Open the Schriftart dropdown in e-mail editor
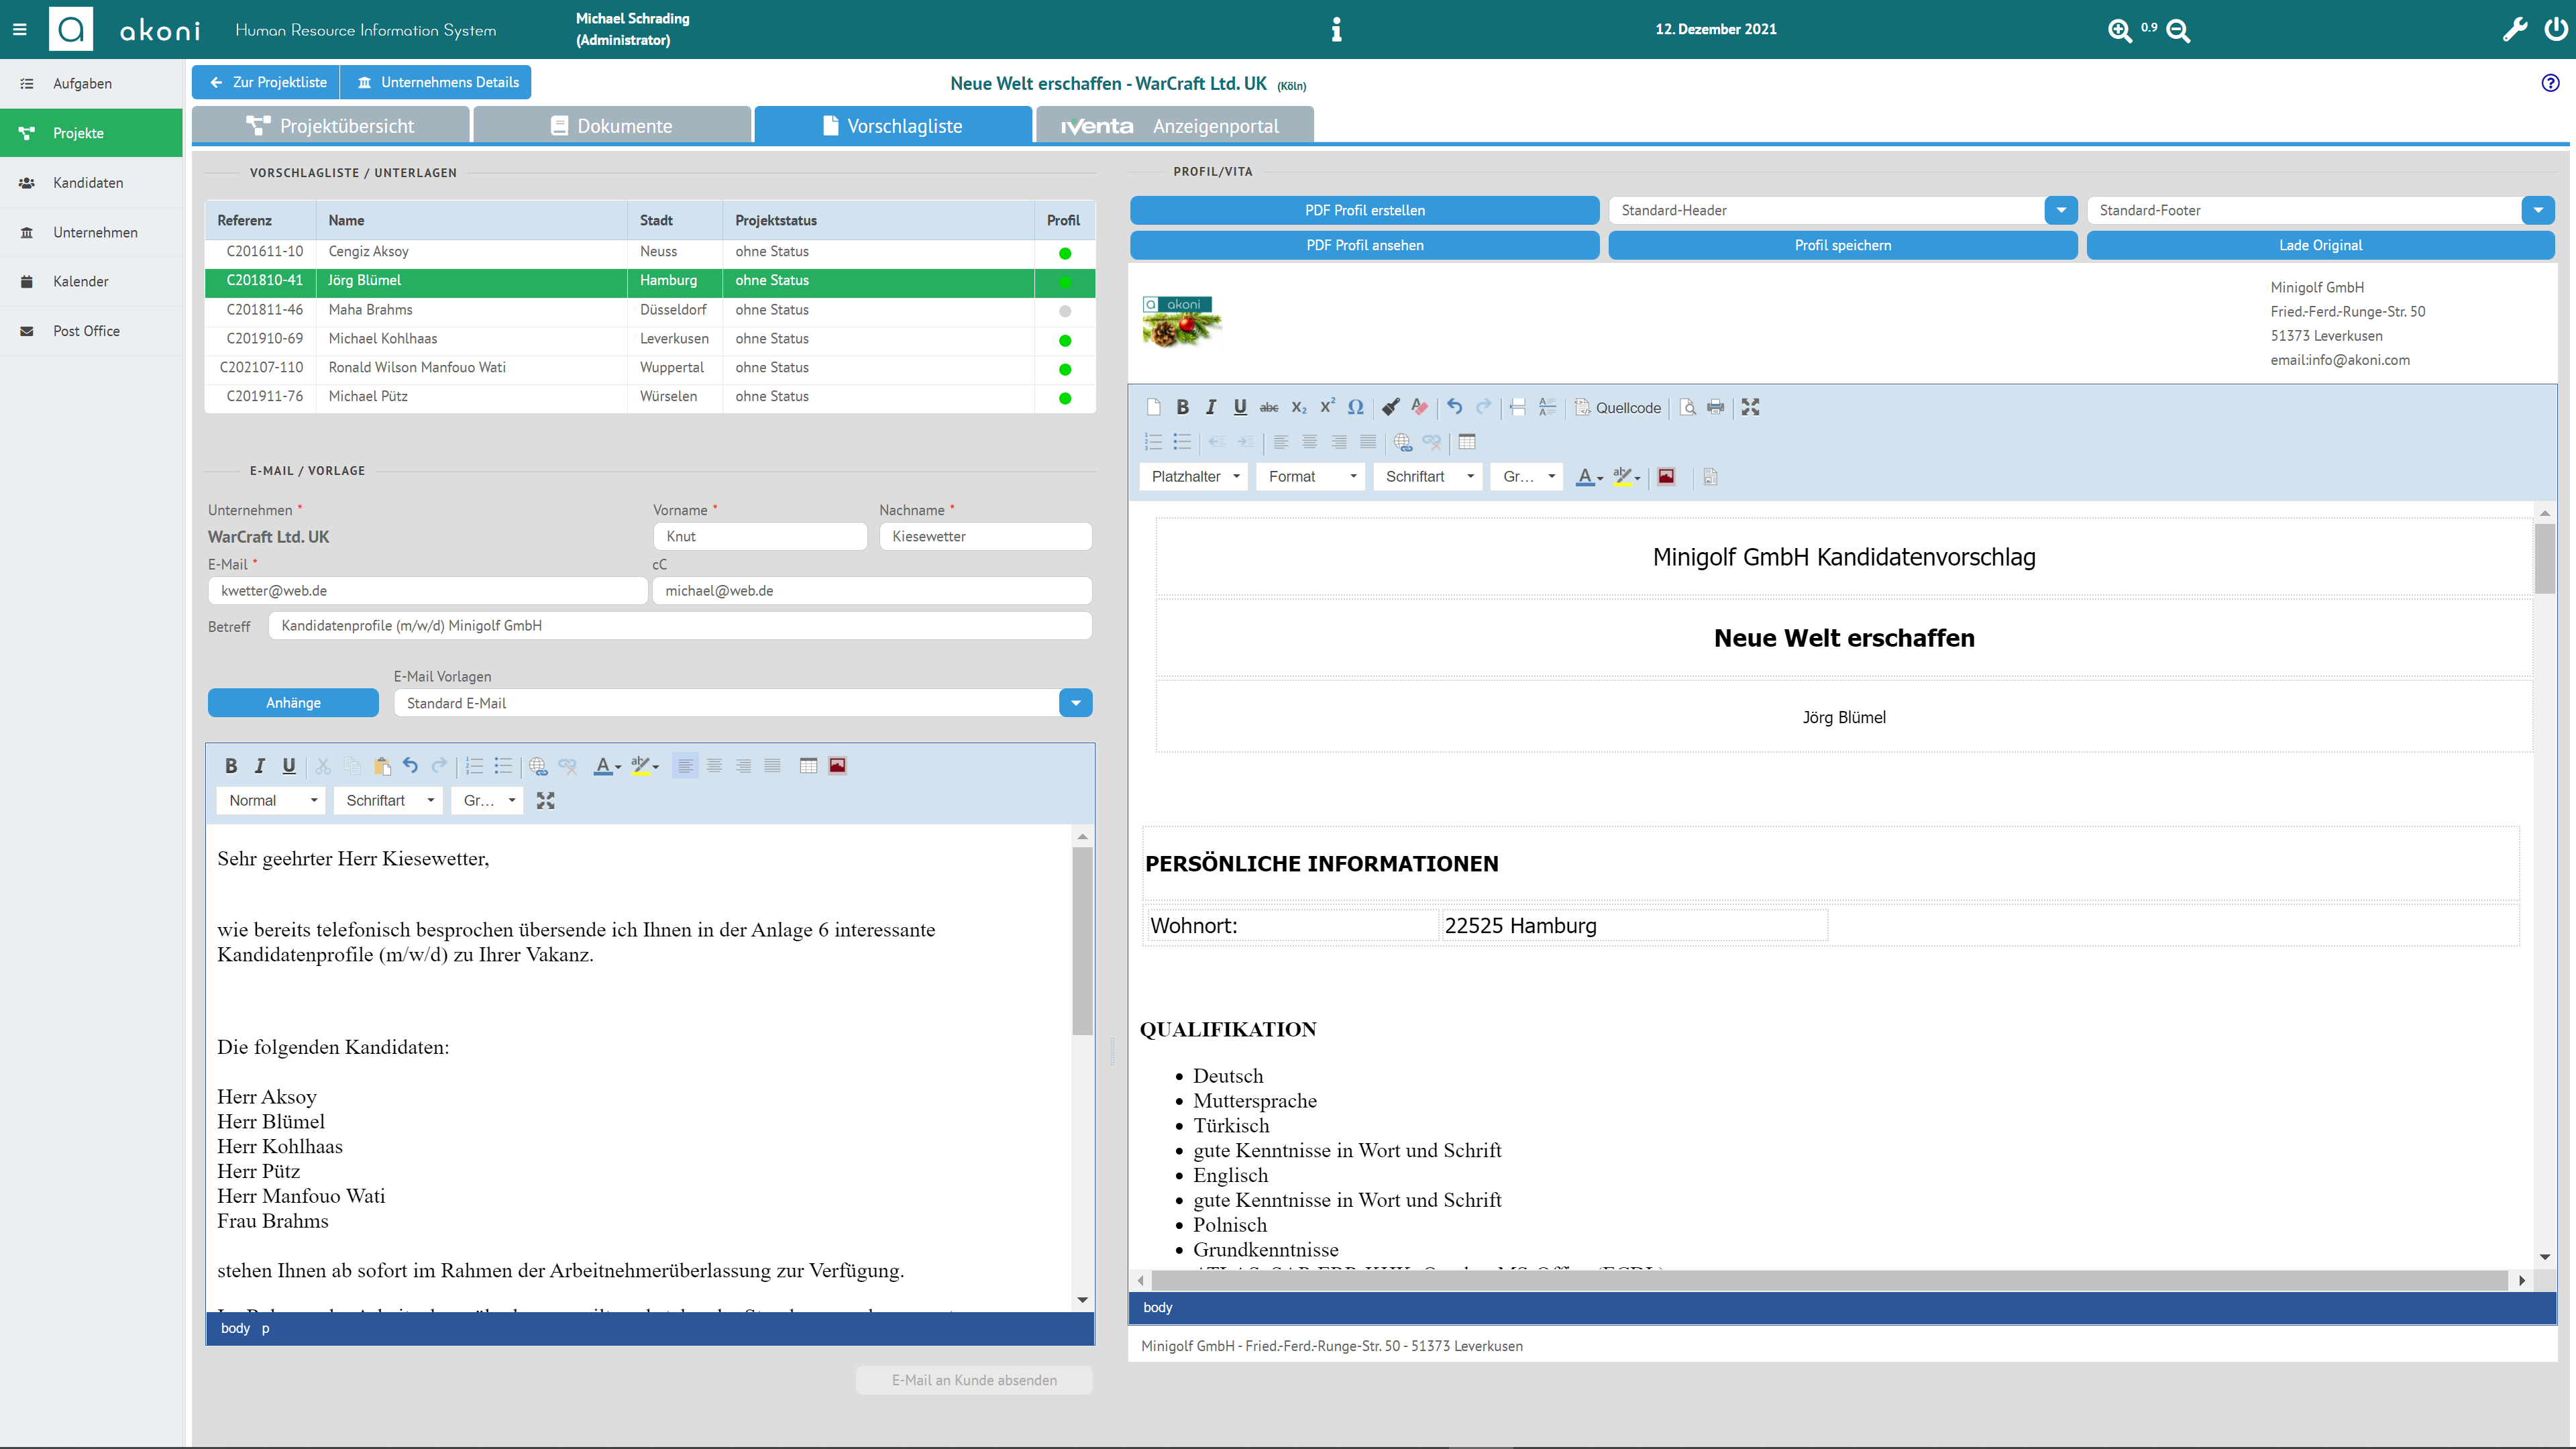This screenshot has width=2576, height=1449. point(388,800)
